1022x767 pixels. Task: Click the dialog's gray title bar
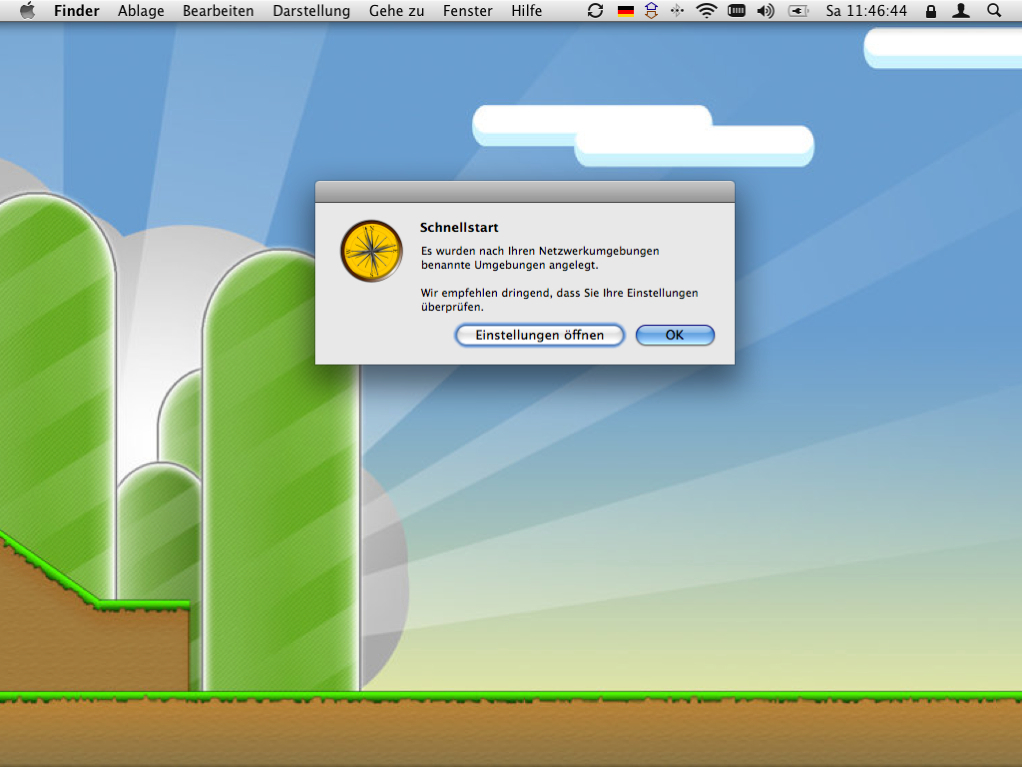pos(525,192)
